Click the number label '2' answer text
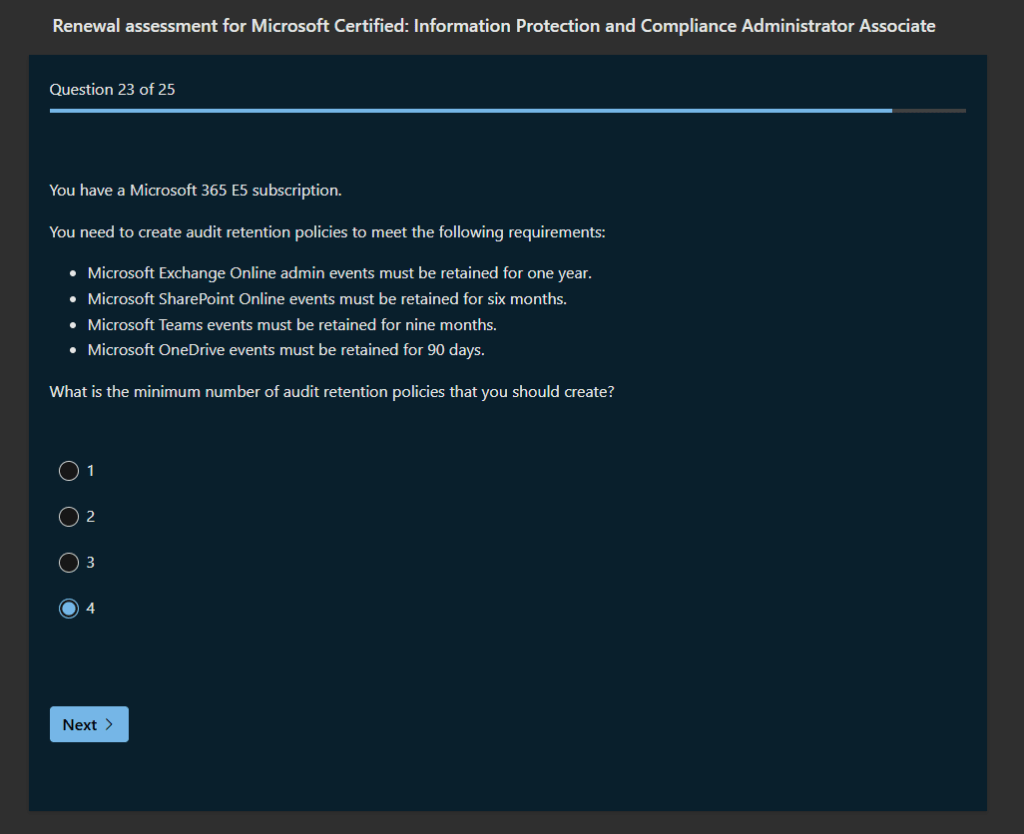This screenshot has width=1024, height=834. (x=91, y=516)
